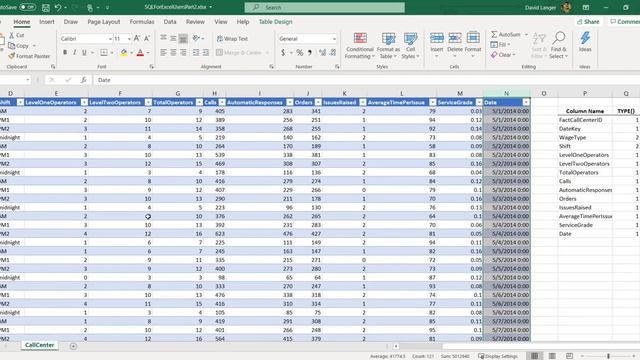This screenshot has height=360, width=640.
Task: Apply Comma Style format
Action: coord(310,52)
